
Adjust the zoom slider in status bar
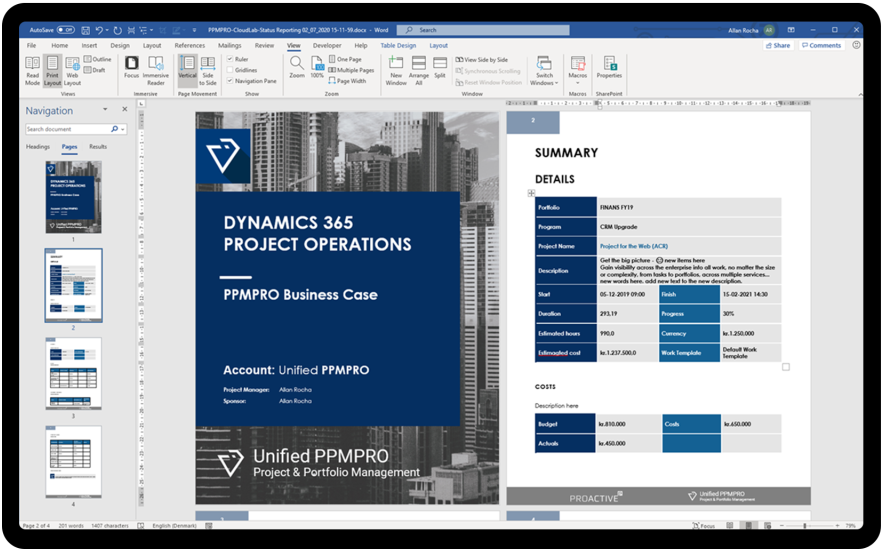pyautogui.click(x=804, y=525)
